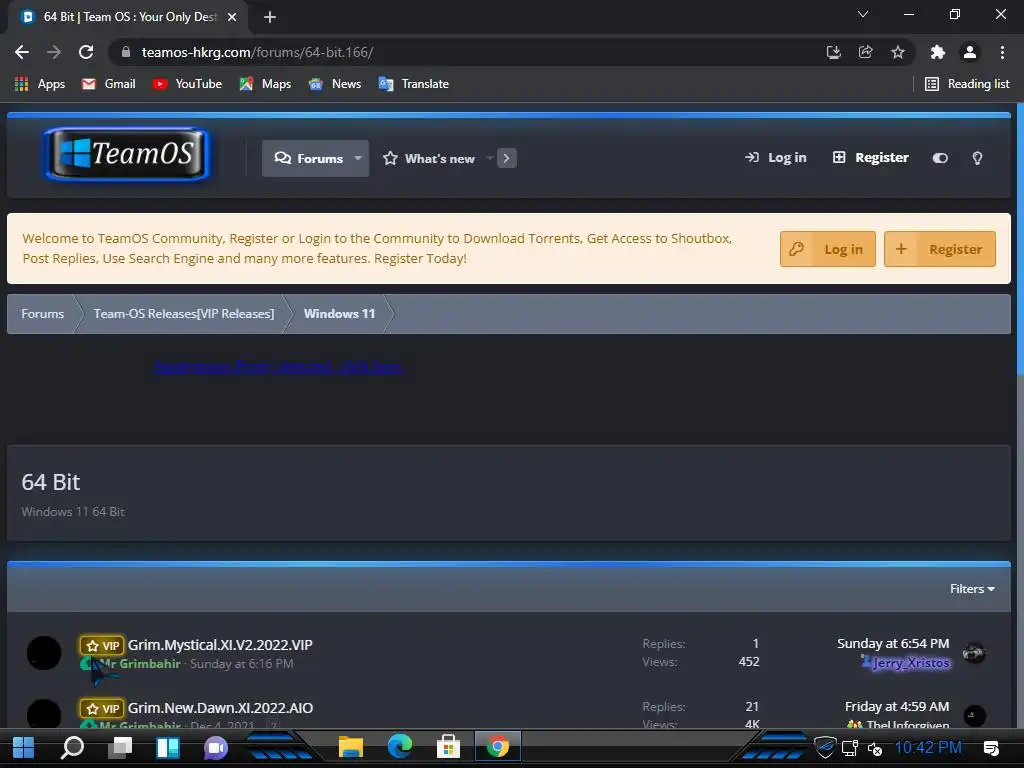Screen dimensions: 1024x768
Task: Click the taskbar clock 10:42 PM
Action: (928, 747)
